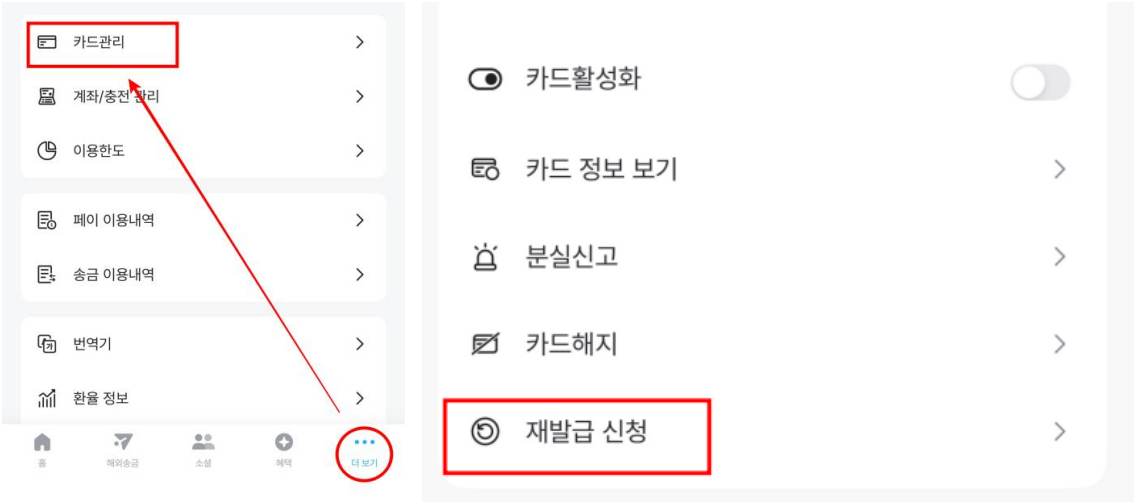This screenshot has width=1136, height=504.
Task: Open 페이 이용내역 document icon
Action: (x=47, y=220)
